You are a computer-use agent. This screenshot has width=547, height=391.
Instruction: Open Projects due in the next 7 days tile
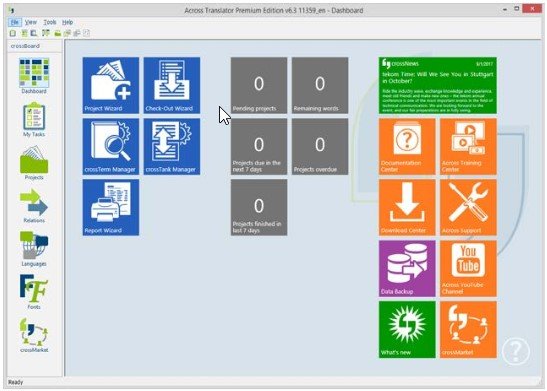click(x=259, y=146)
